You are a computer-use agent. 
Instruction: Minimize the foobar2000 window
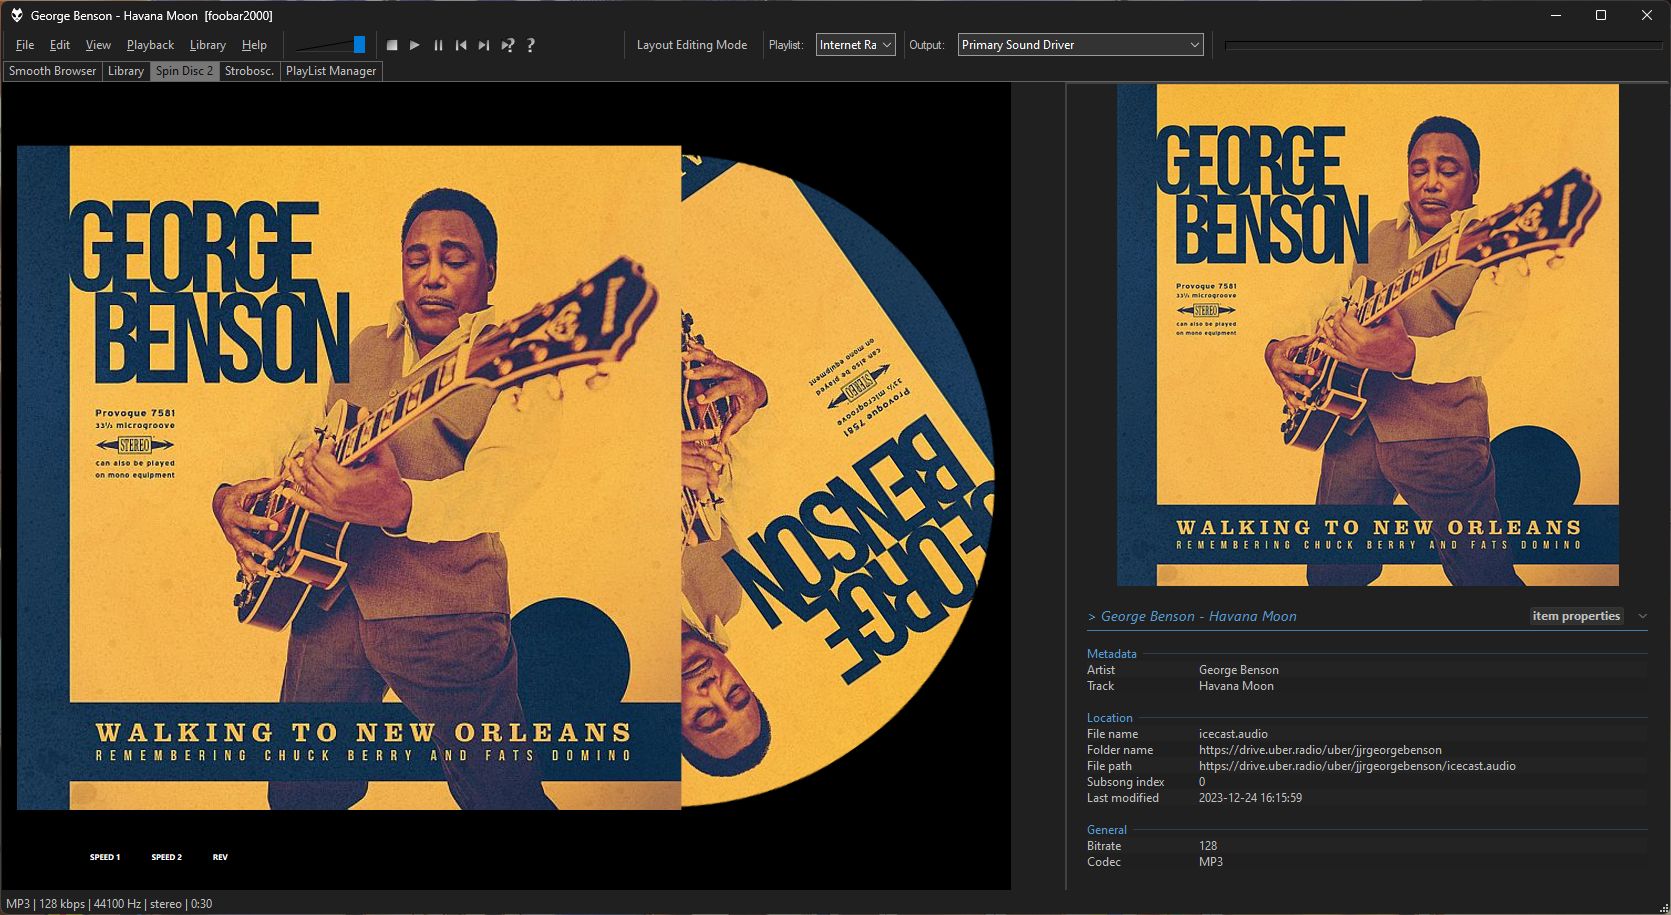[1556, 15]
